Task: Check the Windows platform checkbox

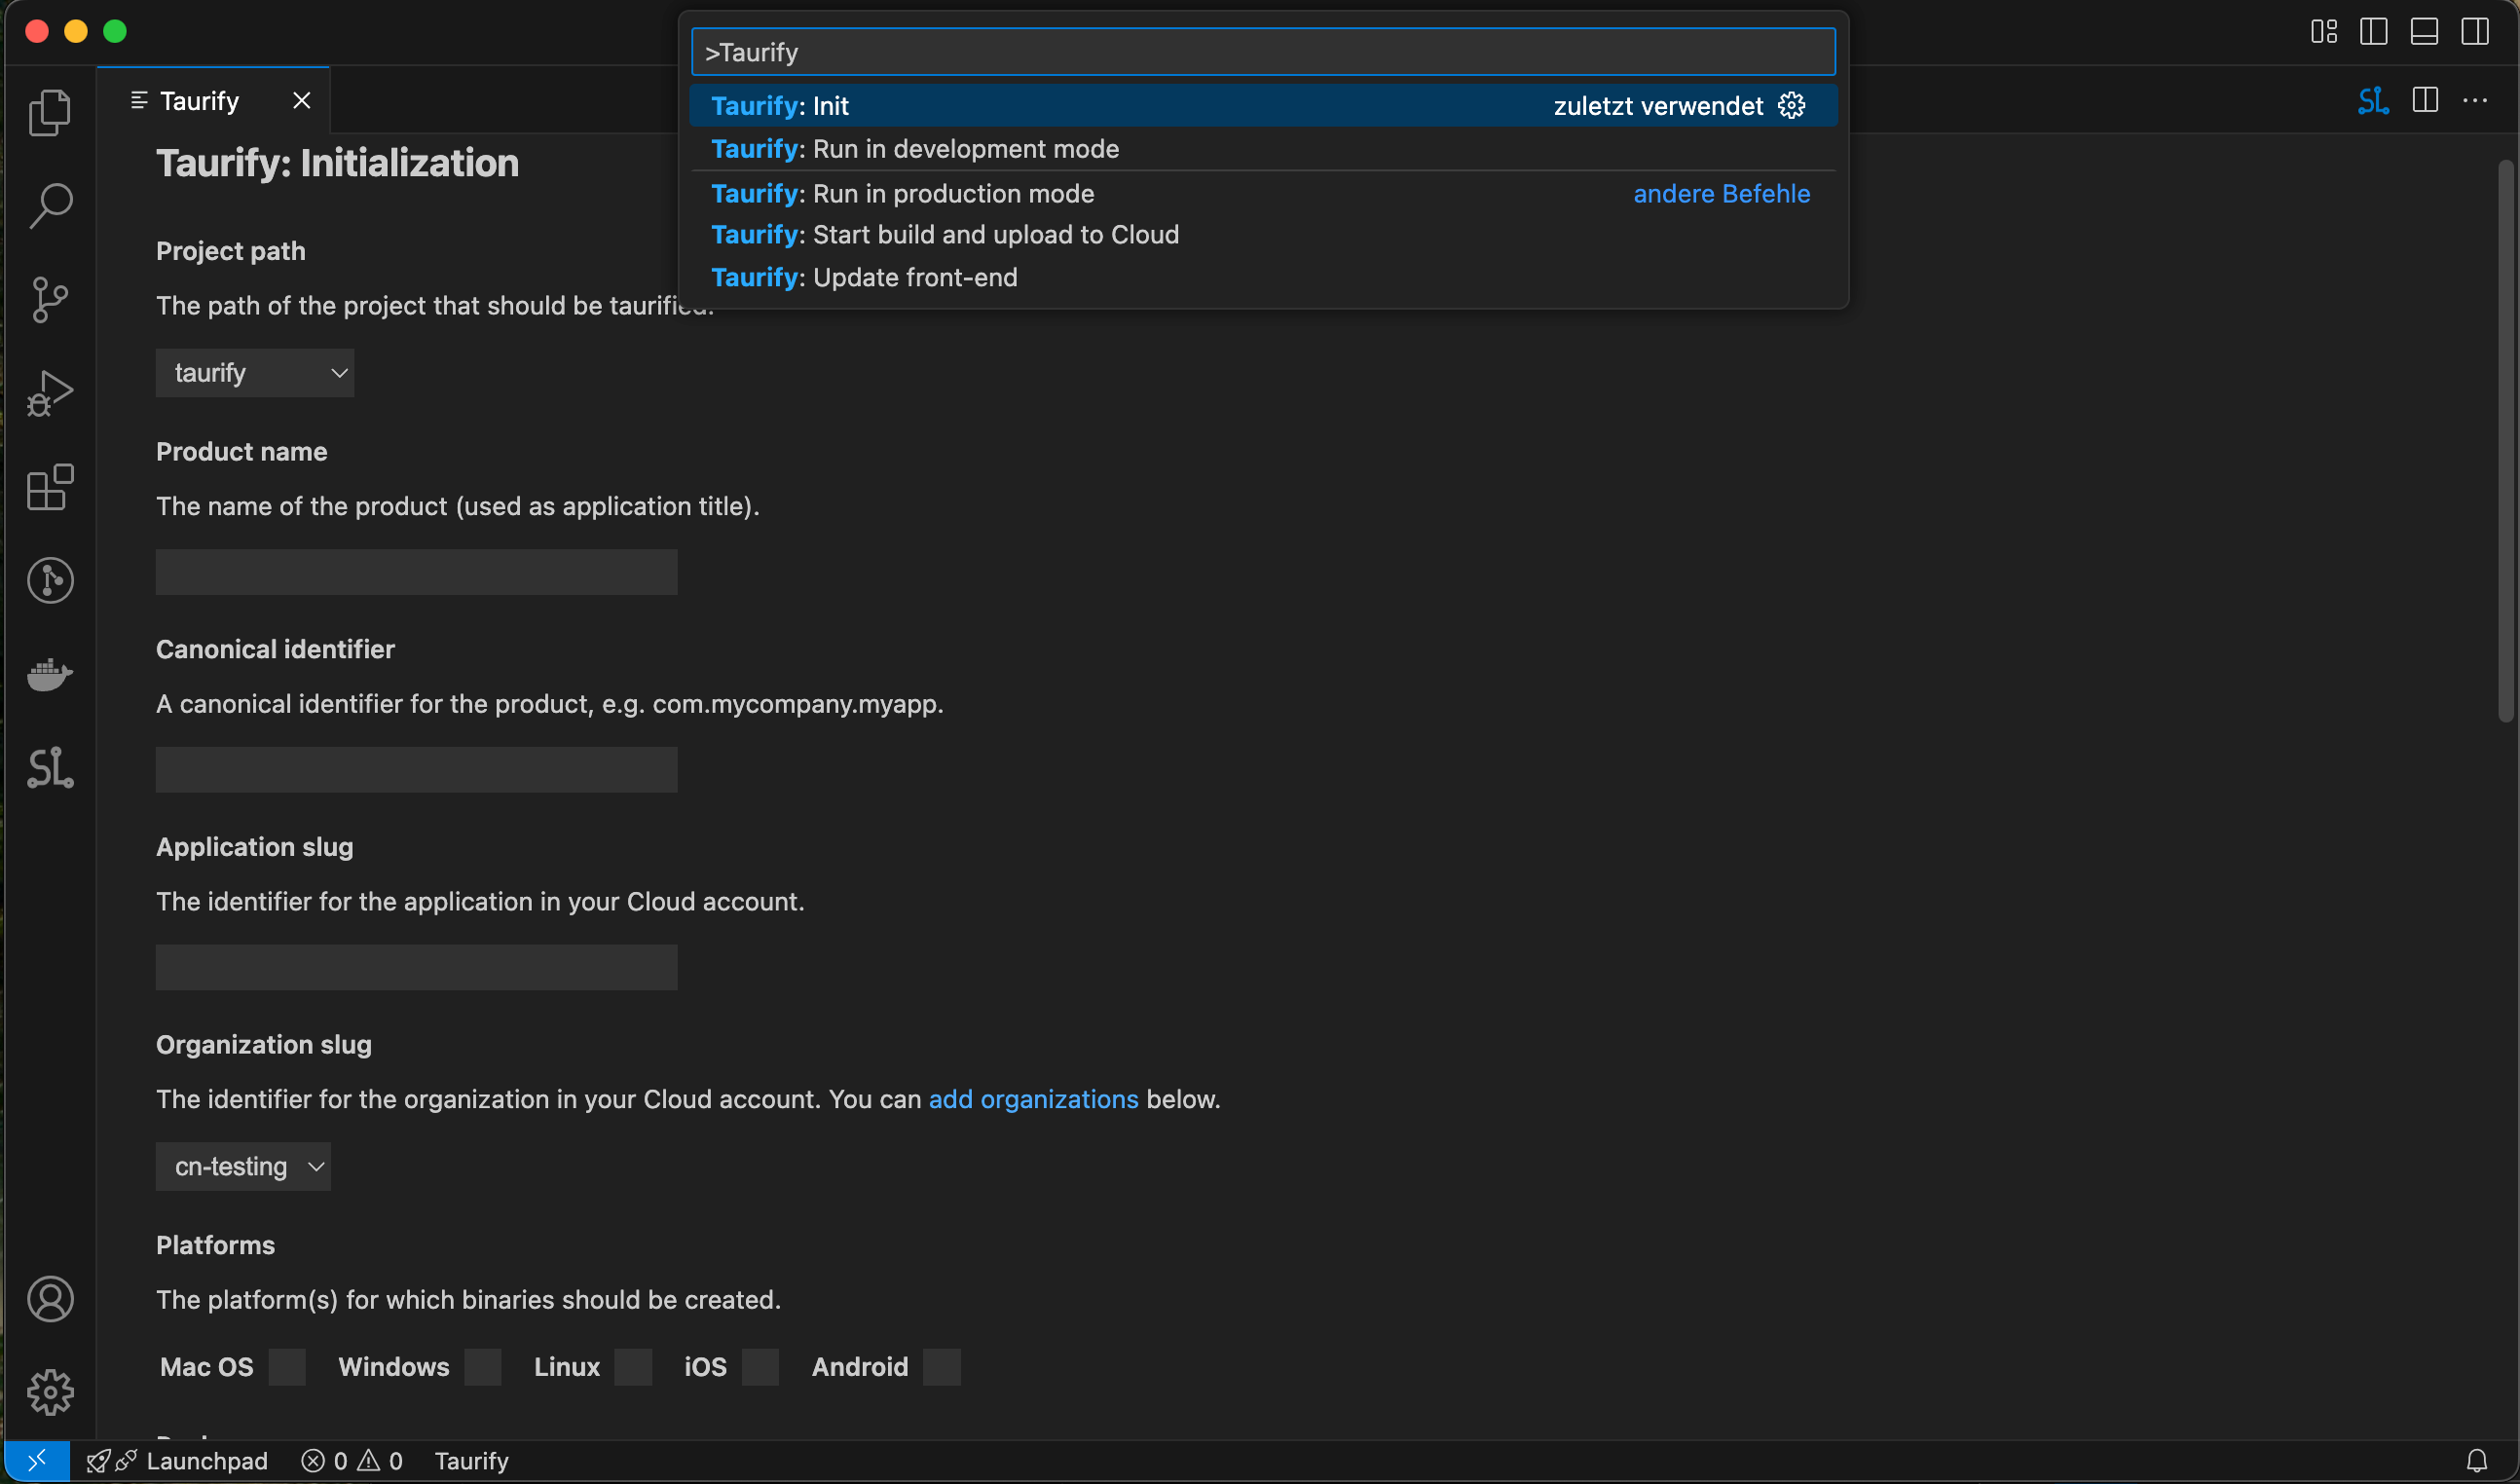Action: point(483,1366)
